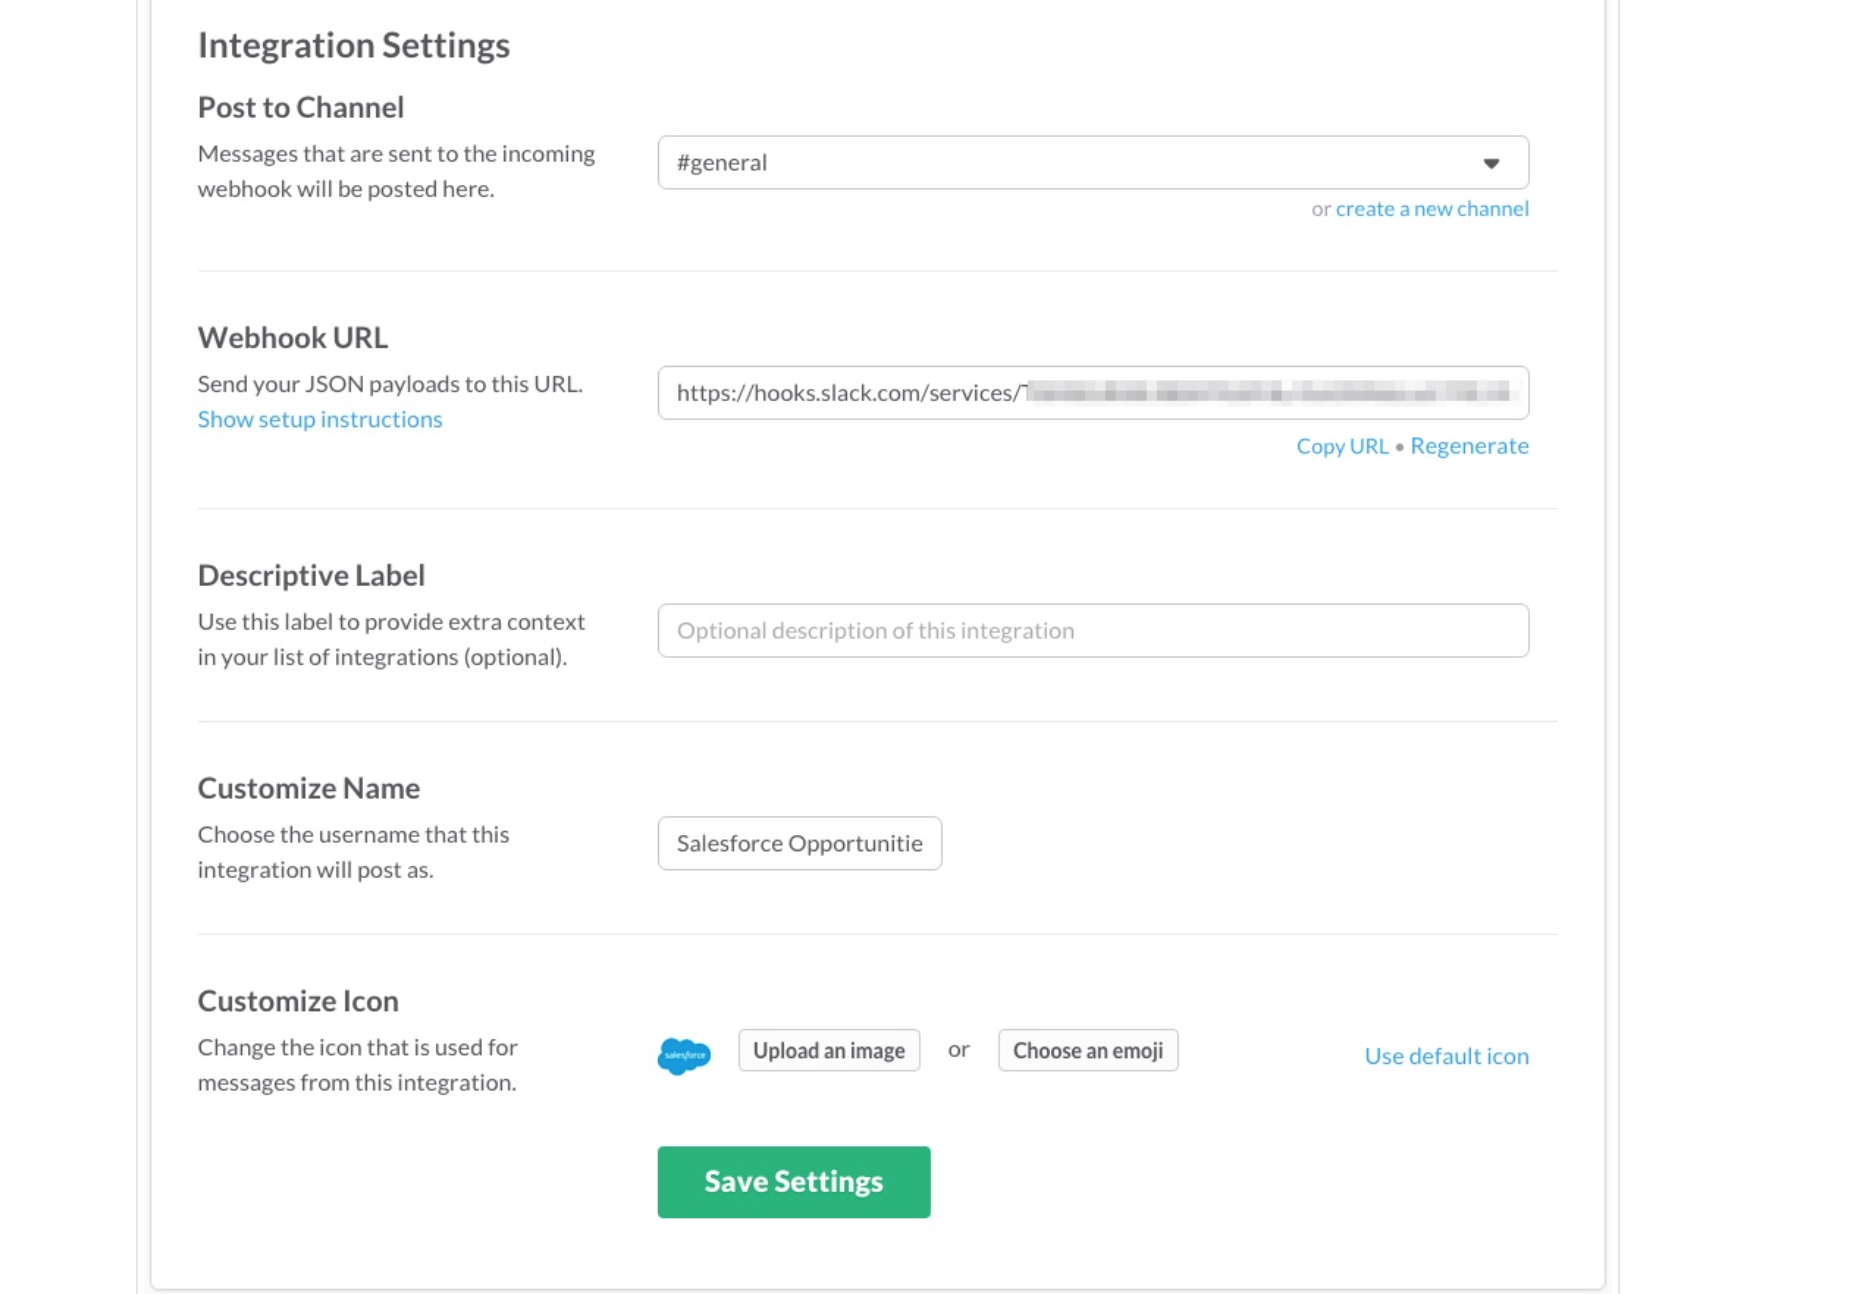1850x1294 pixels.
Task: Click the Salesforce cloud icon preview
Action: point(684,1055)
